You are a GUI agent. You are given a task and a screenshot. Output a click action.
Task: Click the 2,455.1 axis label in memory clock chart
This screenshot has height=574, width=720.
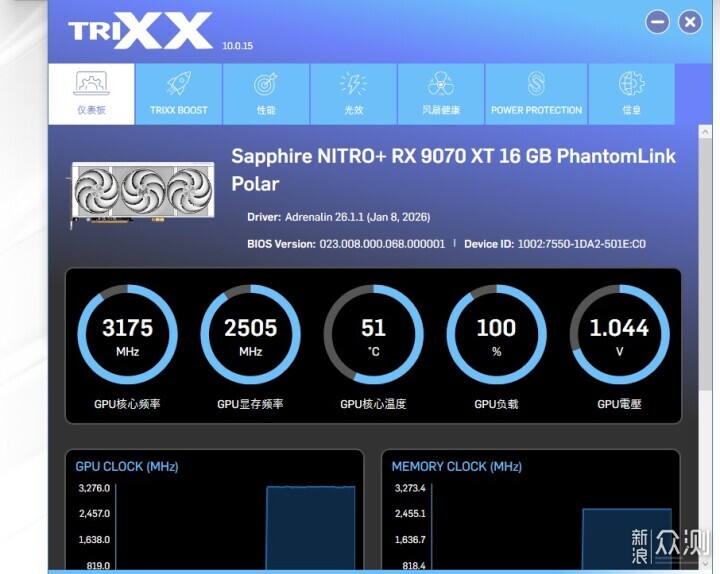(x=410, y=514)
